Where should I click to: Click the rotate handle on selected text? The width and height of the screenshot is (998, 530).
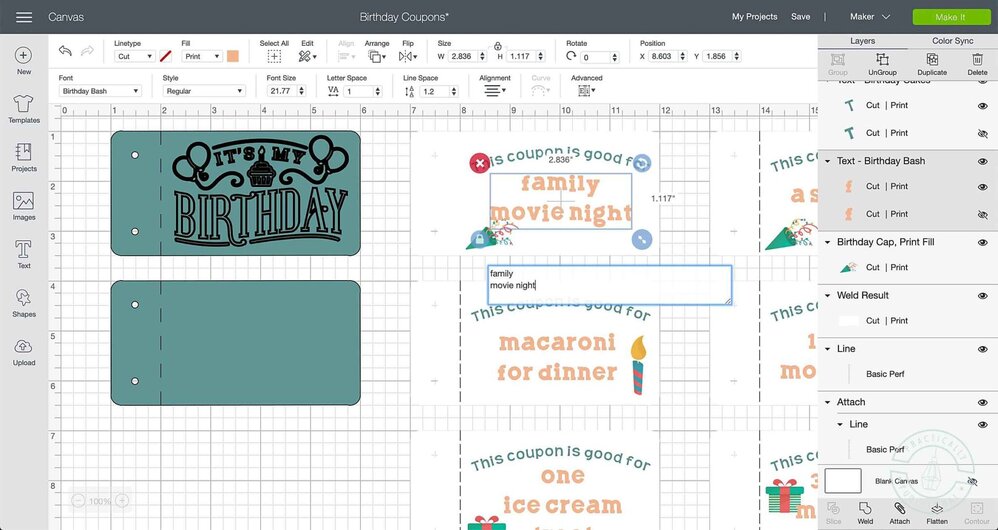tap(642, 163)
